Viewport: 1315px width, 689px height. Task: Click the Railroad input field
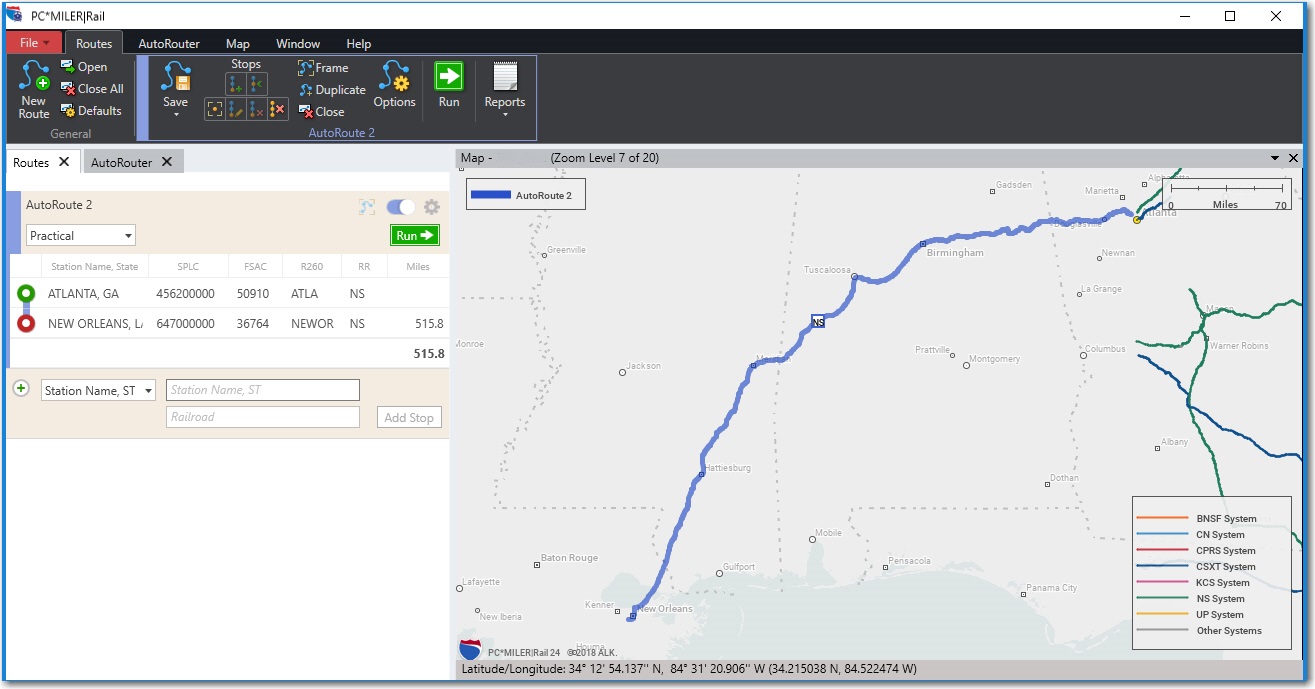click(263, 417)
